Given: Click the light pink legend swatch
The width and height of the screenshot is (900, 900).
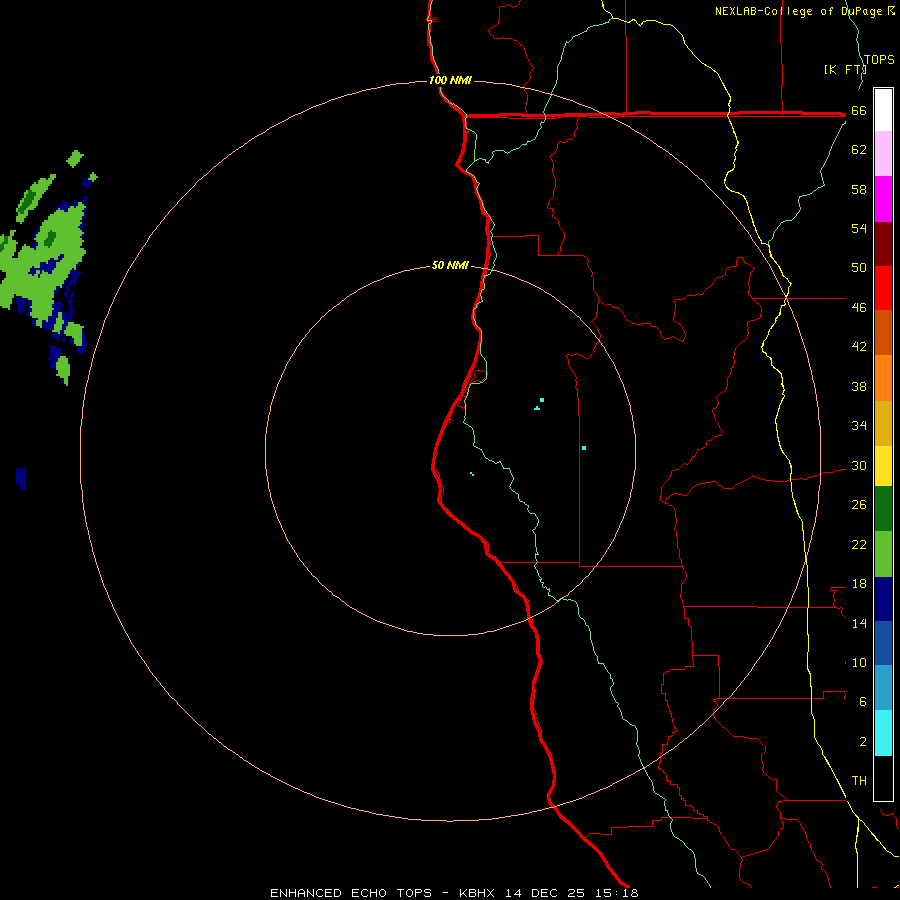Looking at the screenshot, I should [x=883, y=154].
